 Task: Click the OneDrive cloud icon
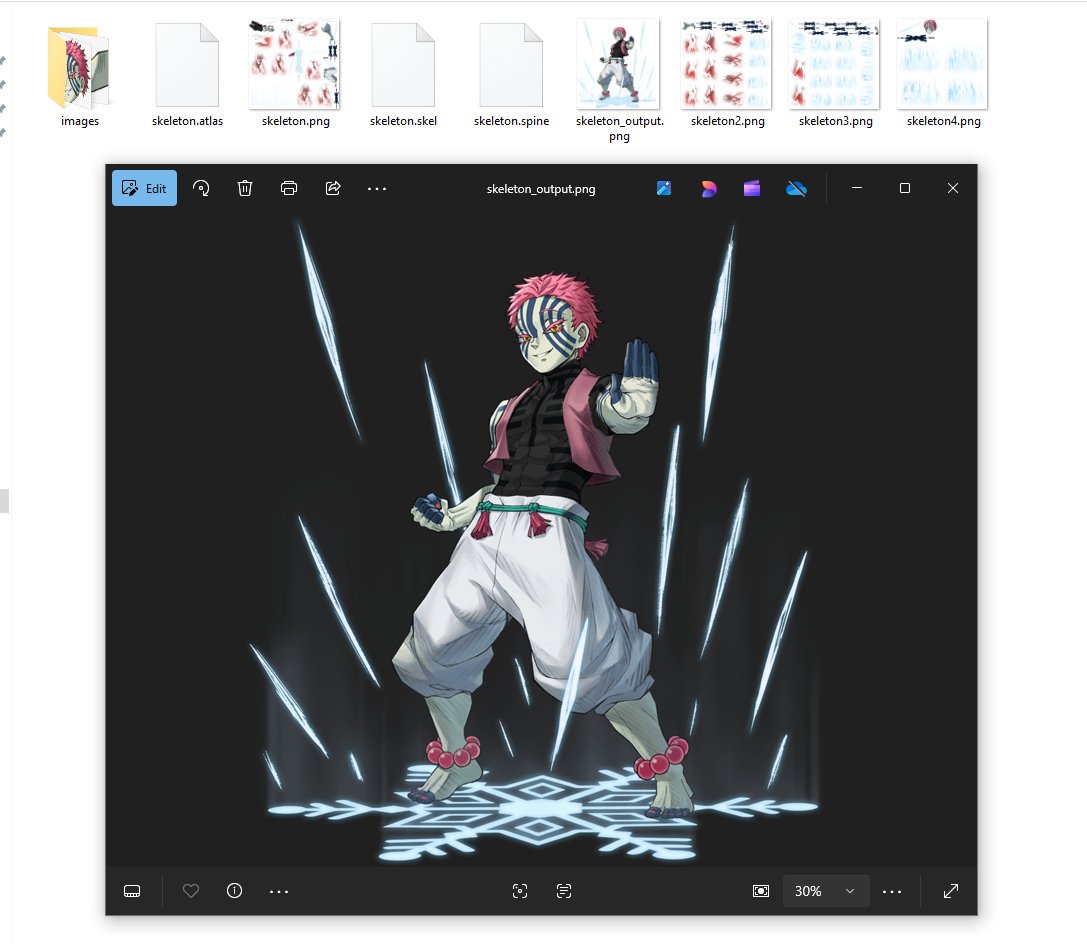pyautogui.click(x=796, y=188)
